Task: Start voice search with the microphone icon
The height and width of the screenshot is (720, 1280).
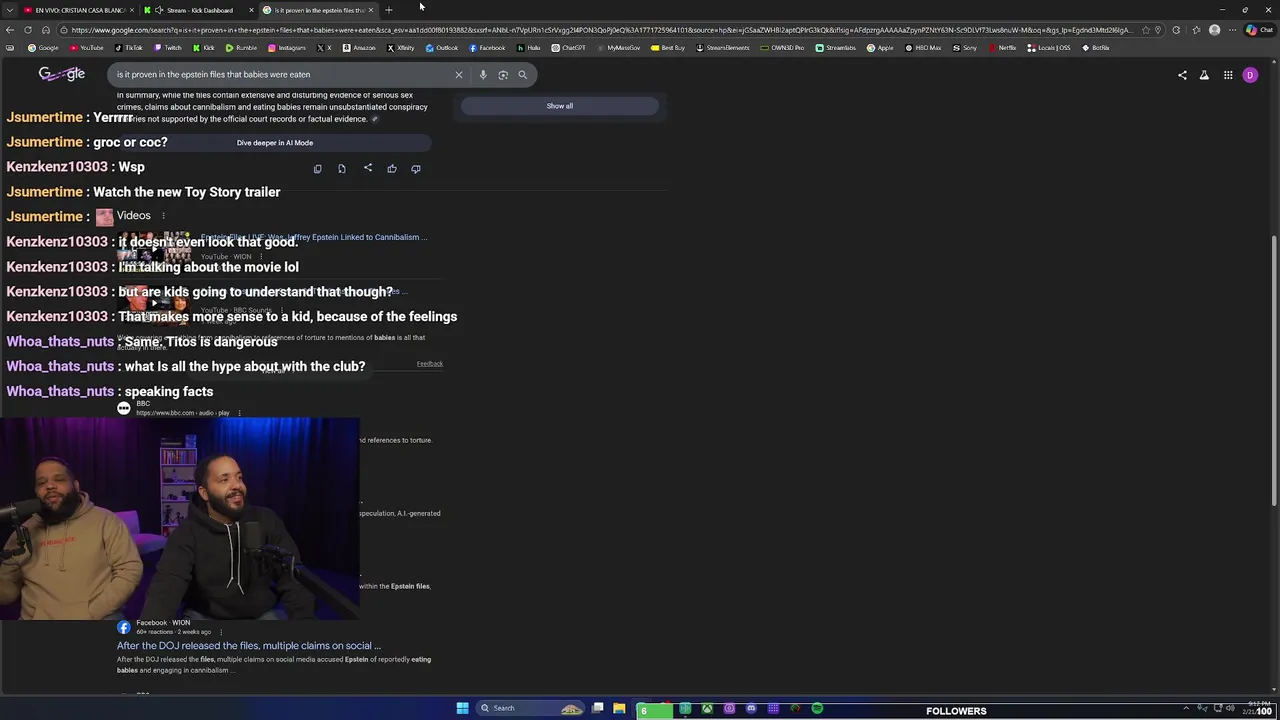Action: 483,75
